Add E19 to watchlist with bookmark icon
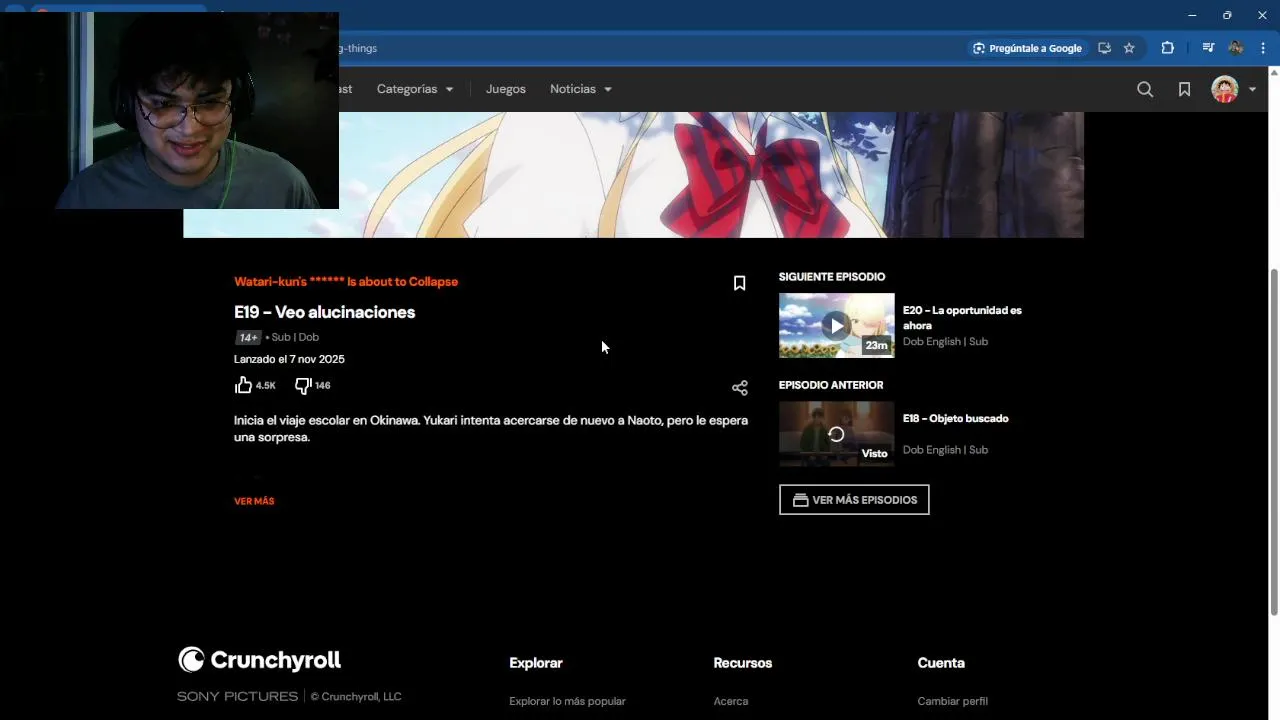This screenshot has height=720, width=1280. [x=739, y=283]
